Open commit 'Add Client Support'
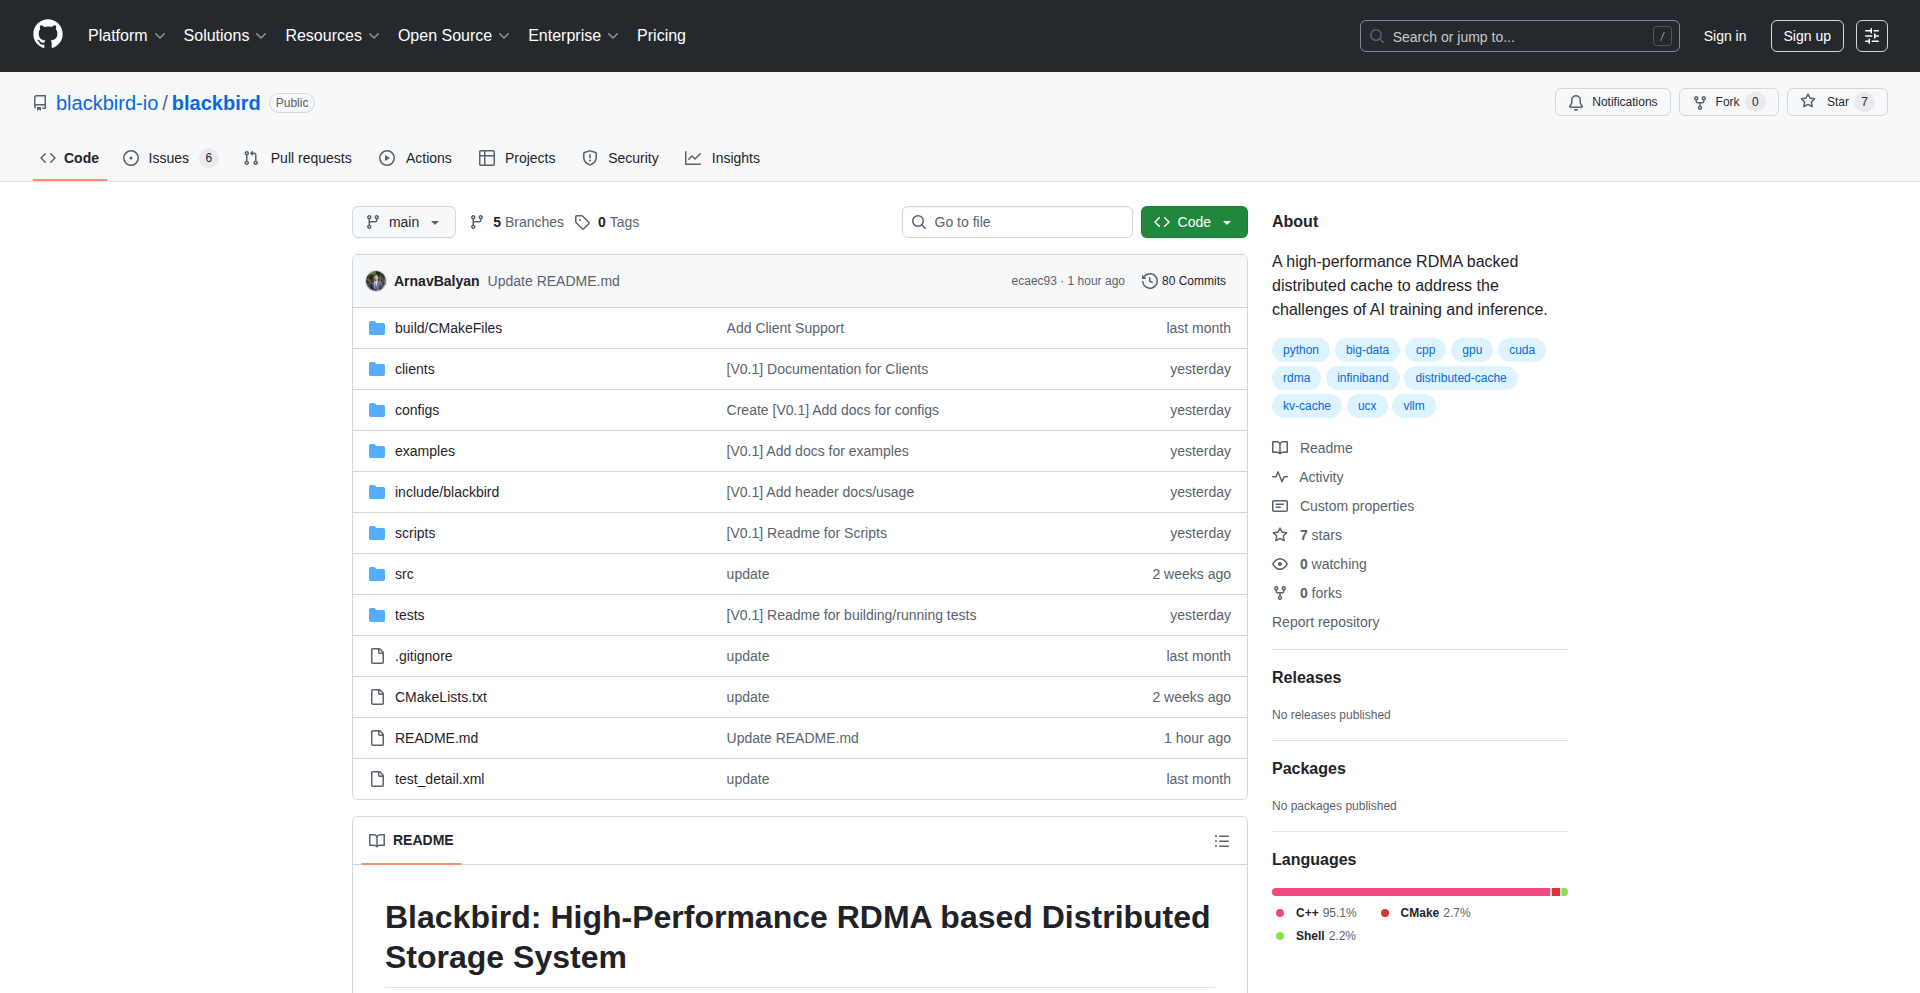Screen dimensions: 1920x993 (785, 328)
